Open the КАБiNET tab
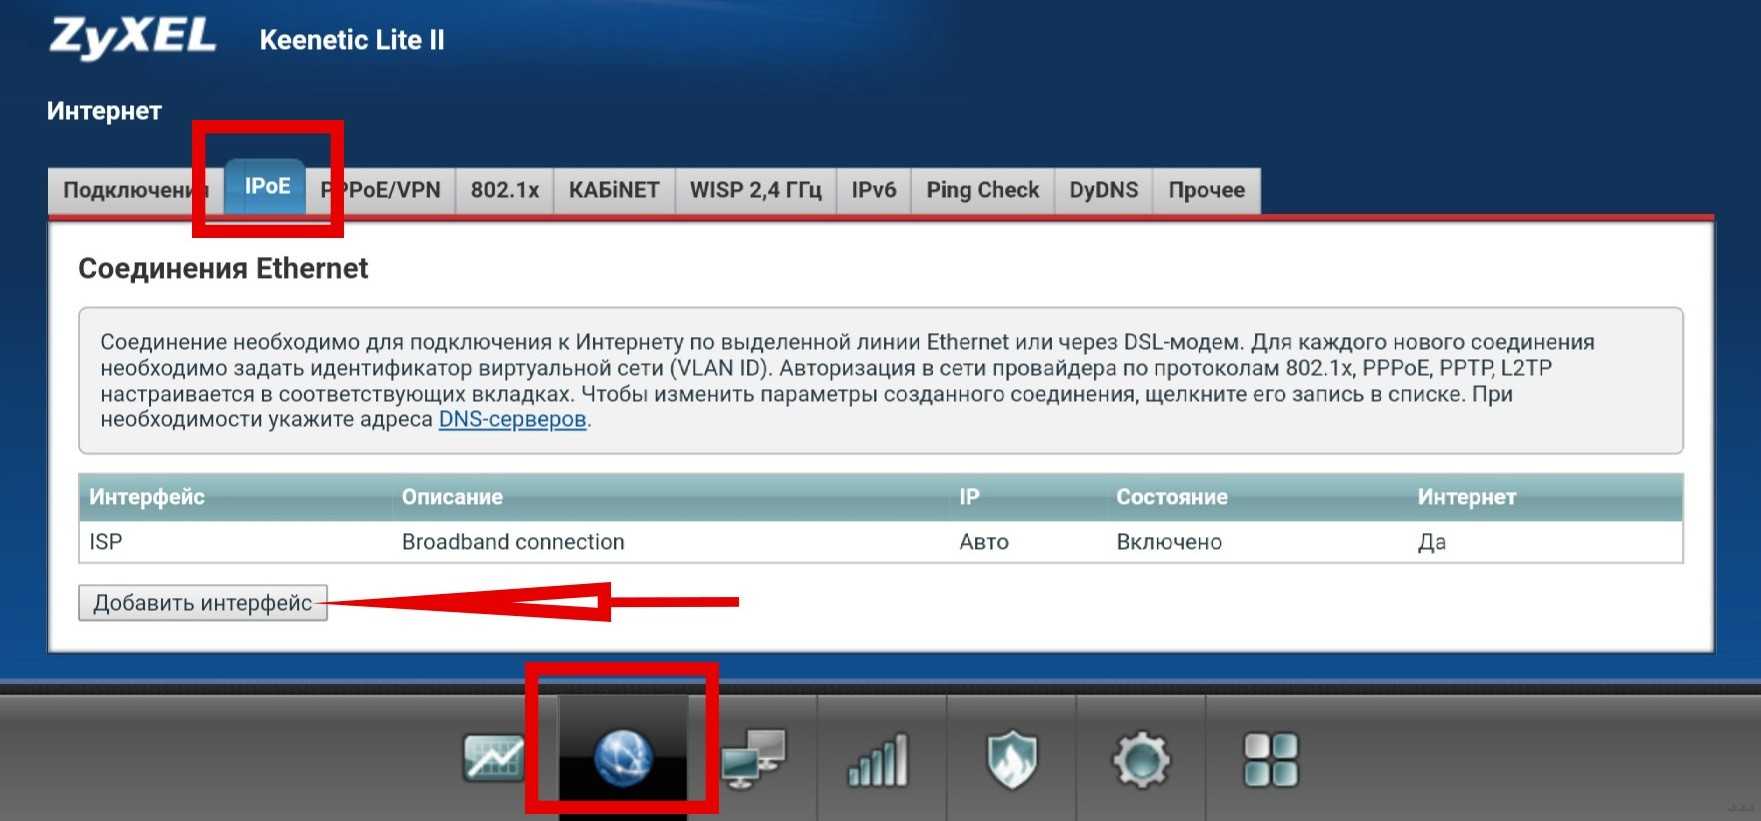1761x821 pixels. tap(614, 190)
